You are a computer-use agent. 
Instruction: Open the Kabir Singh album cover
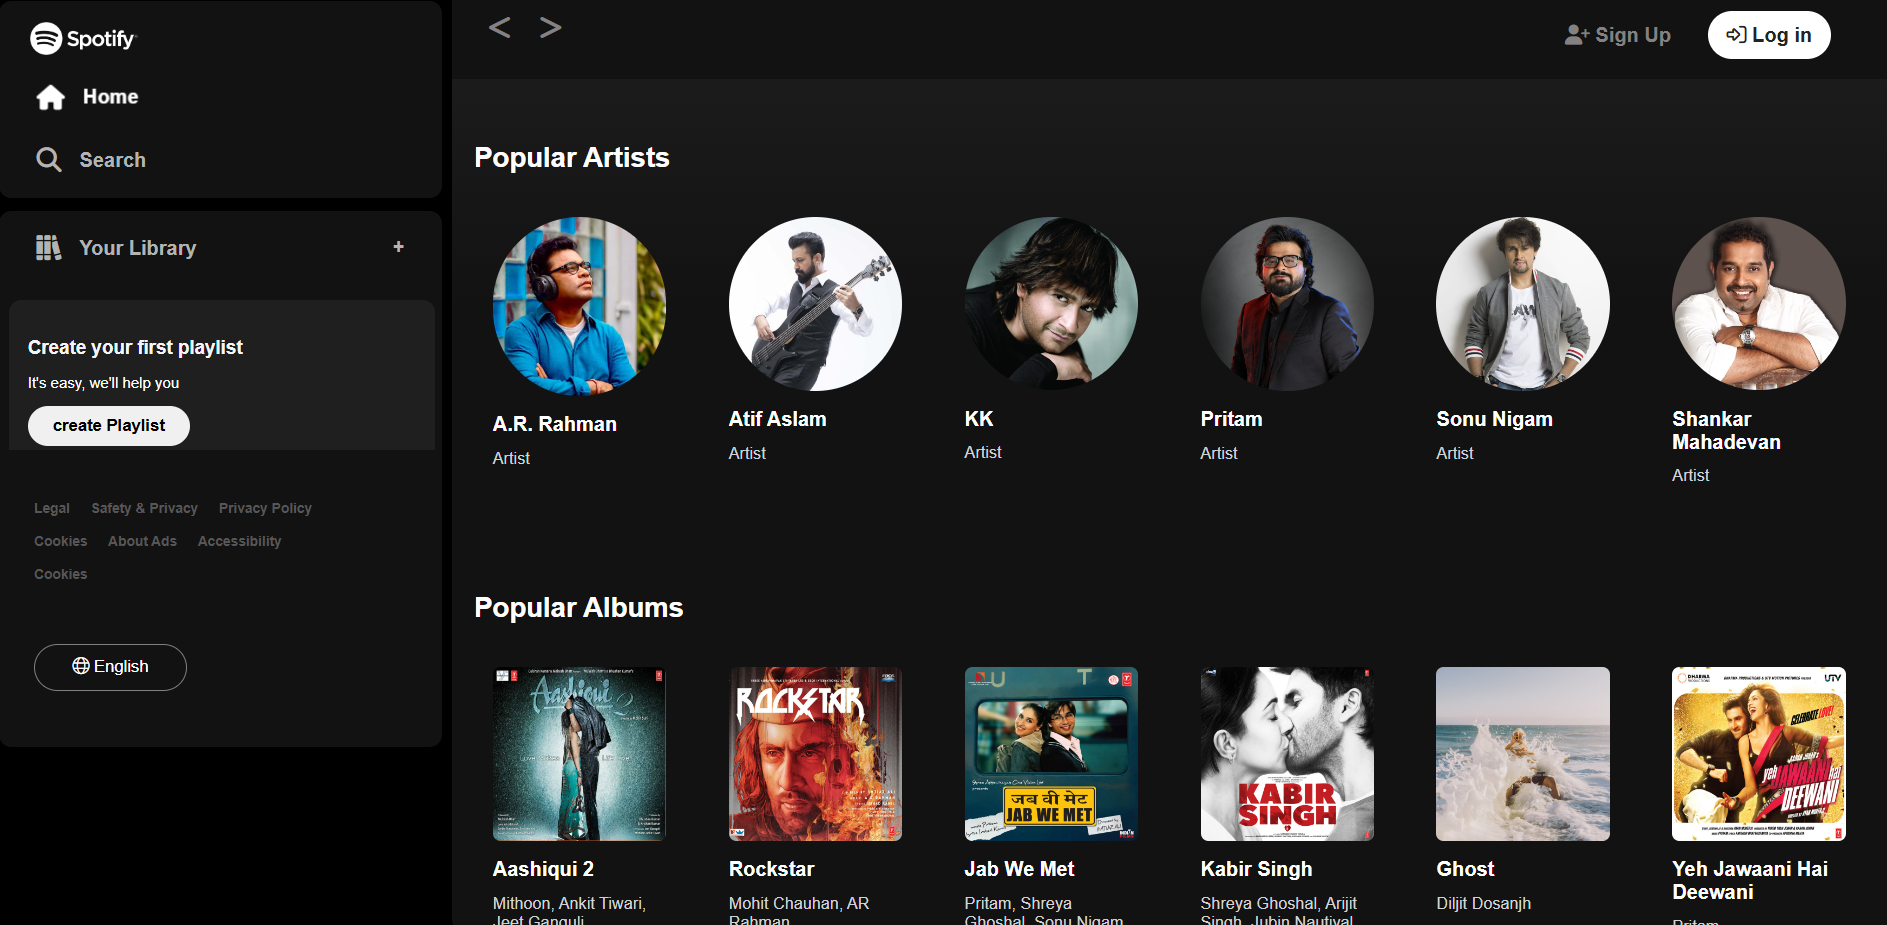click(x=1286, y=753)
